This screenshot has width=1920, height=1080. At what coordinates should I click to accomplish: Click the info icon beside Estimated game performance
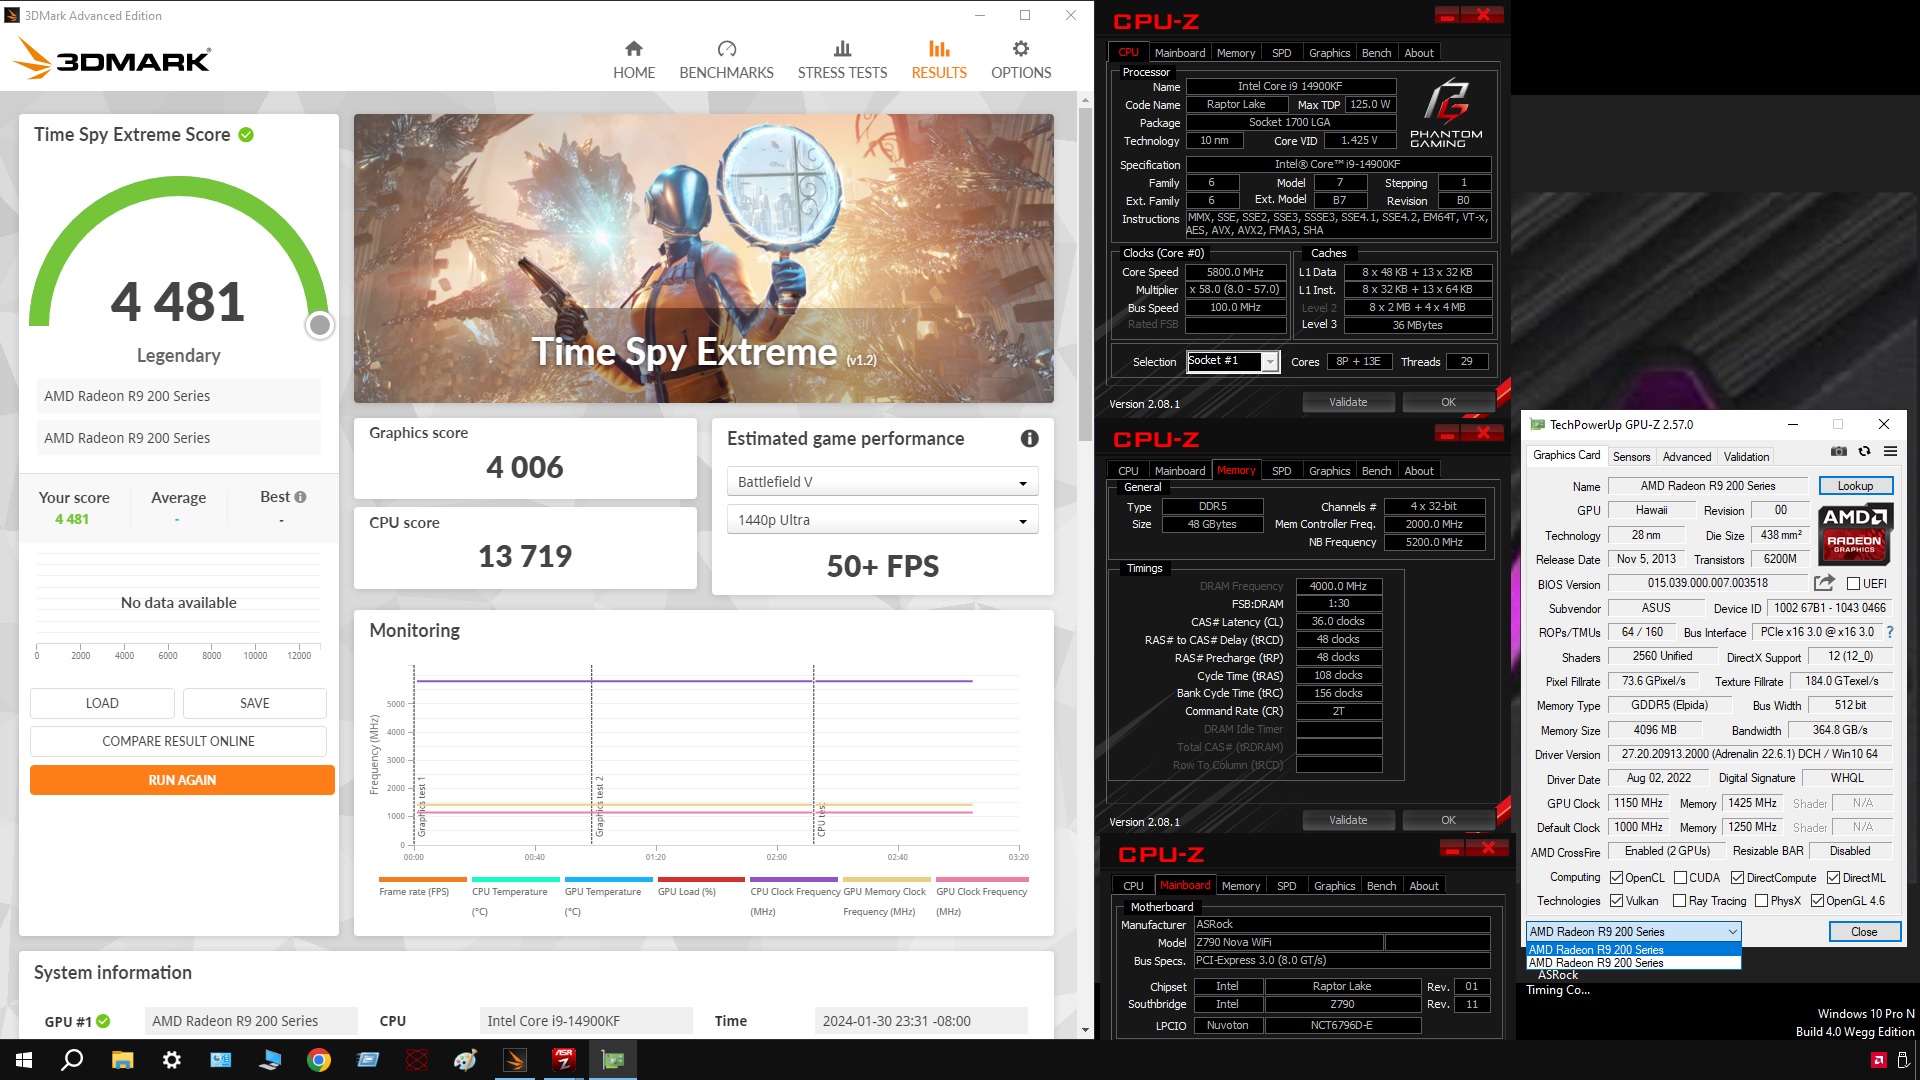click(1029, 438)
